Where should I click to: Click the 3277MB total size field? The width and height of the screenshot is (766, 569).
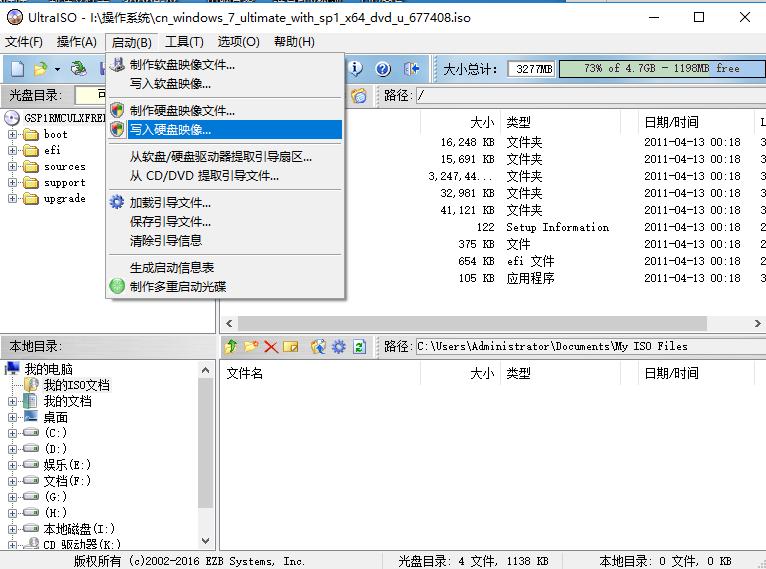pyautogui.click(x=532, y=69)
